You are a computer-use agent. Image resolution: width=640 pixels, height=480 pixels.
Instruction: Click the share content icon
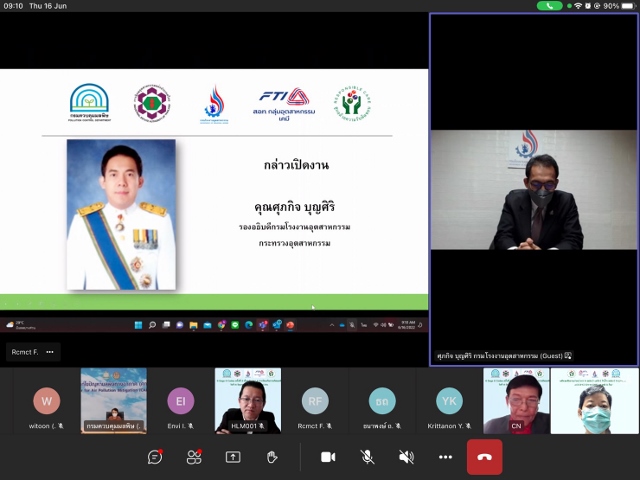coord(233,457)
